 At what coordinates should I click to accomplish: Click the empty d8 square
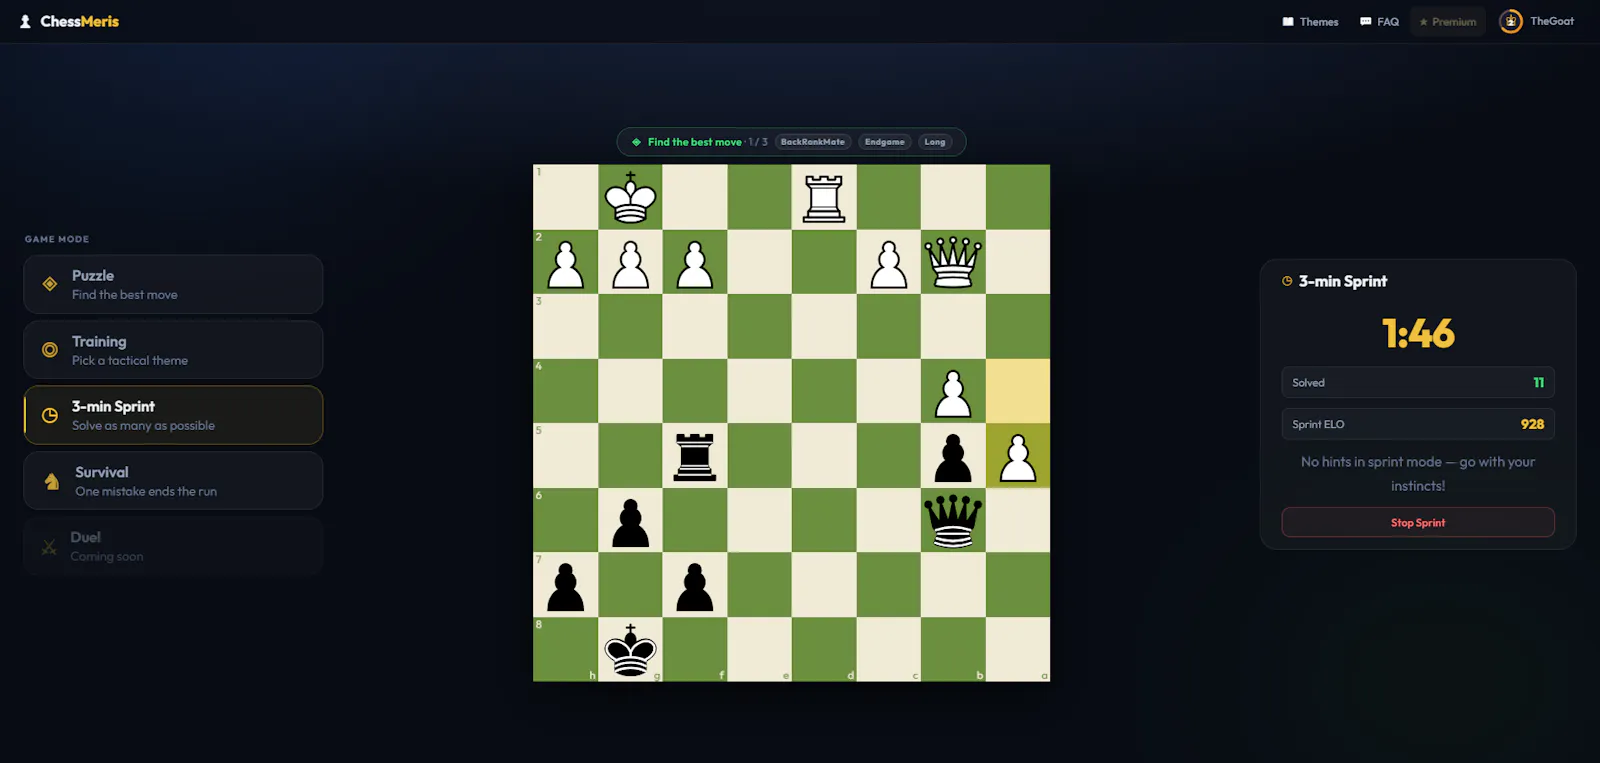824,649
